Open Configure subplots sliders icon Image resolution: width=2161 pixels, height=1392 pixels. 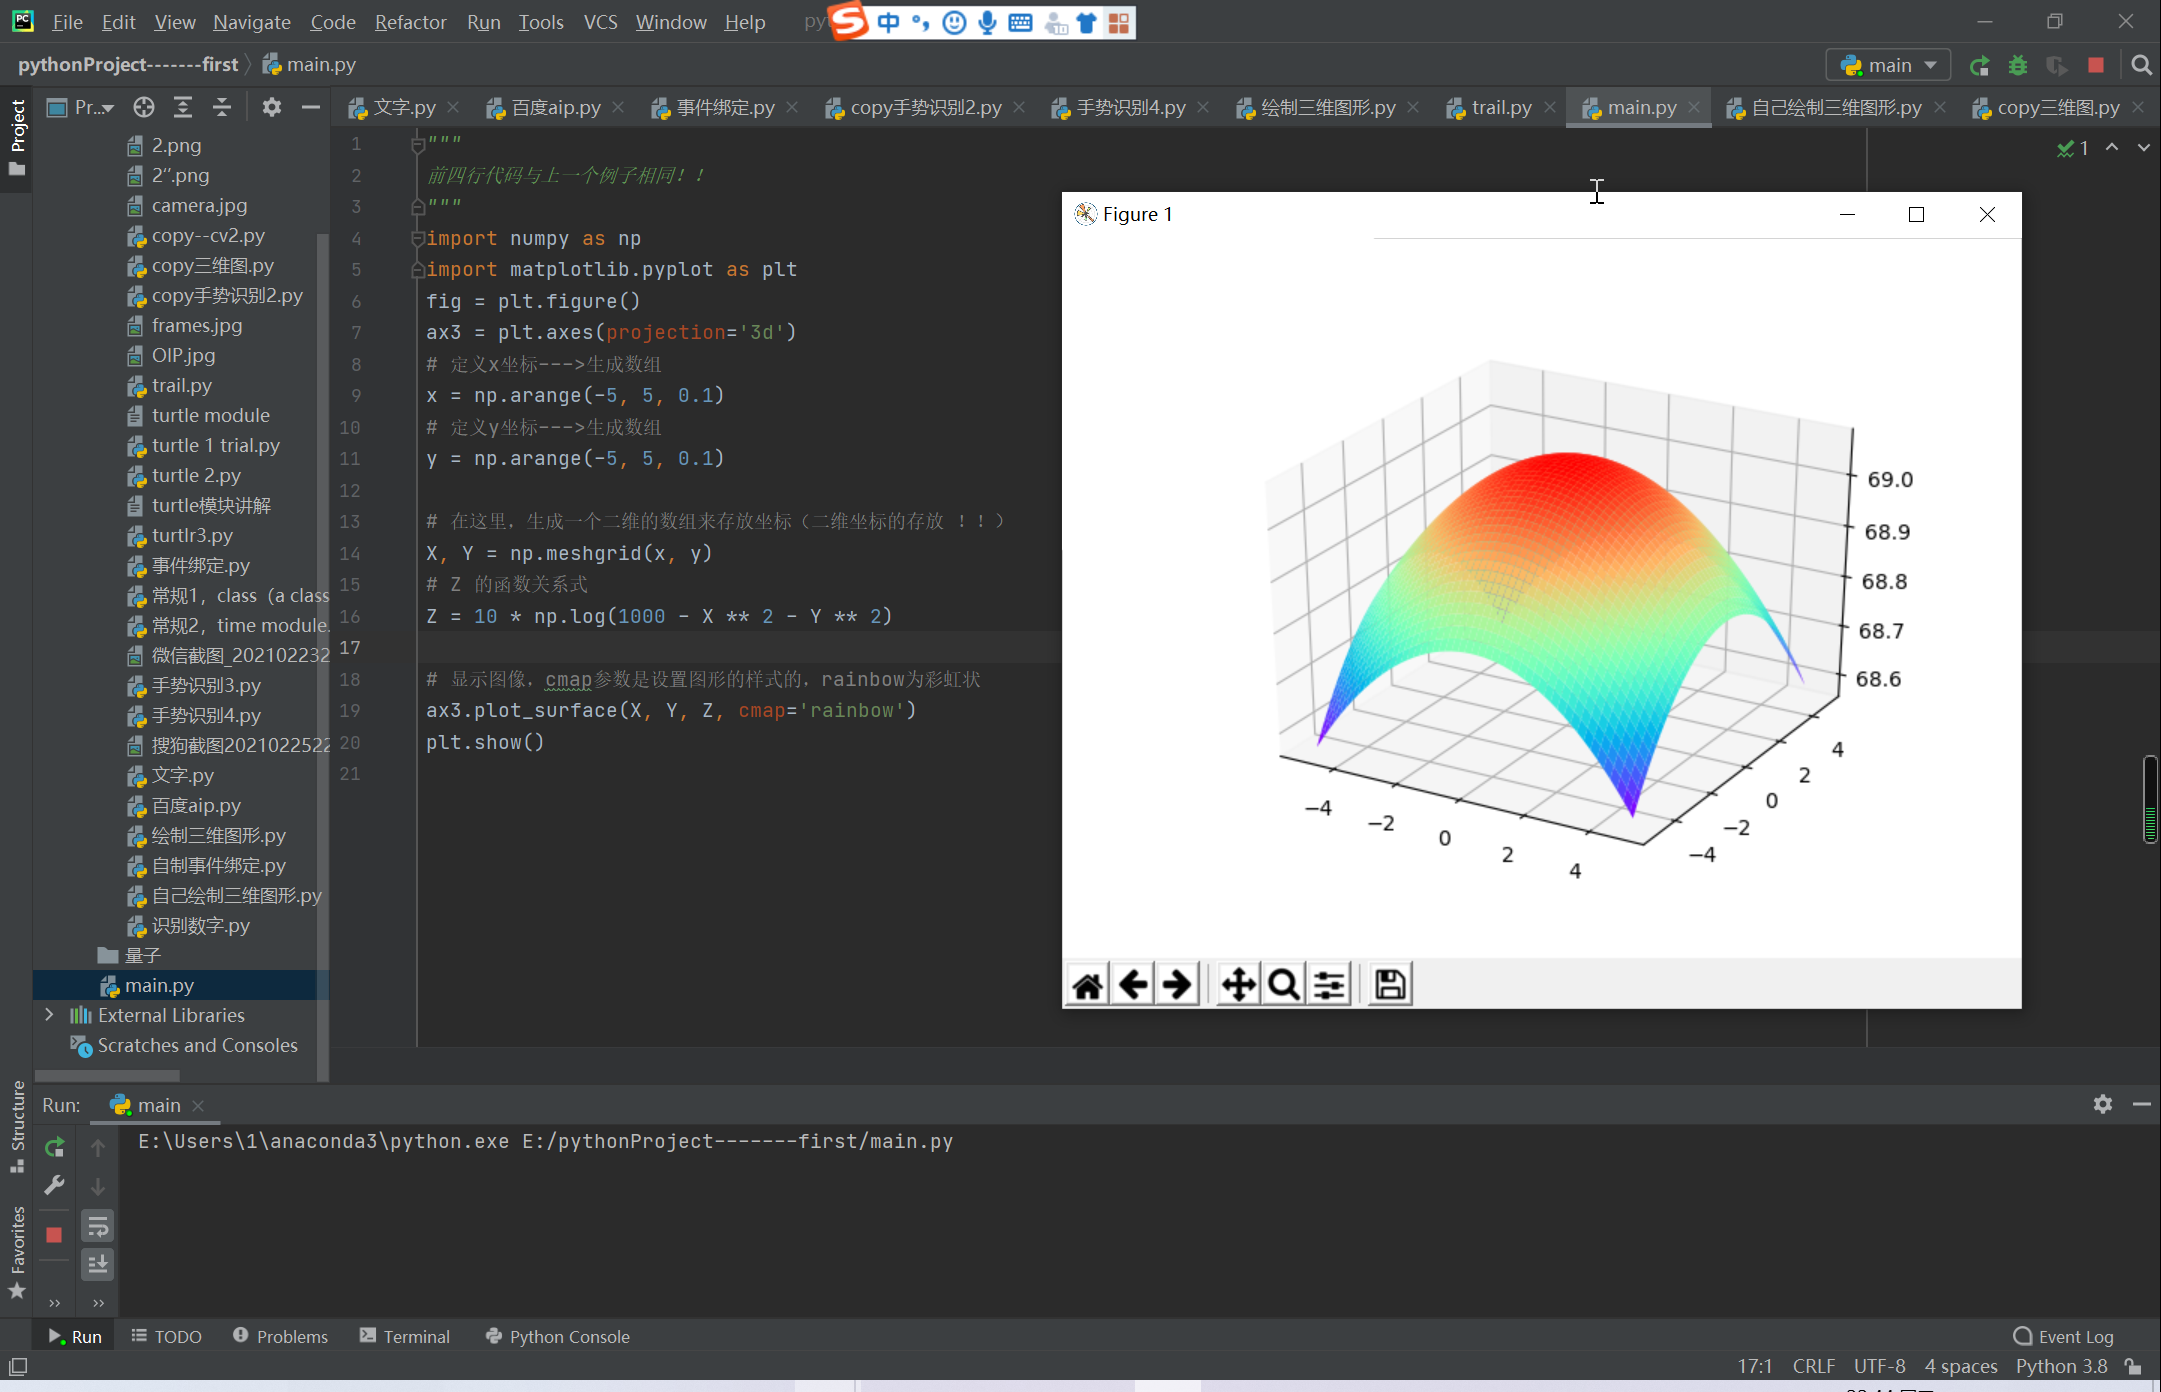coord(1329,985)
